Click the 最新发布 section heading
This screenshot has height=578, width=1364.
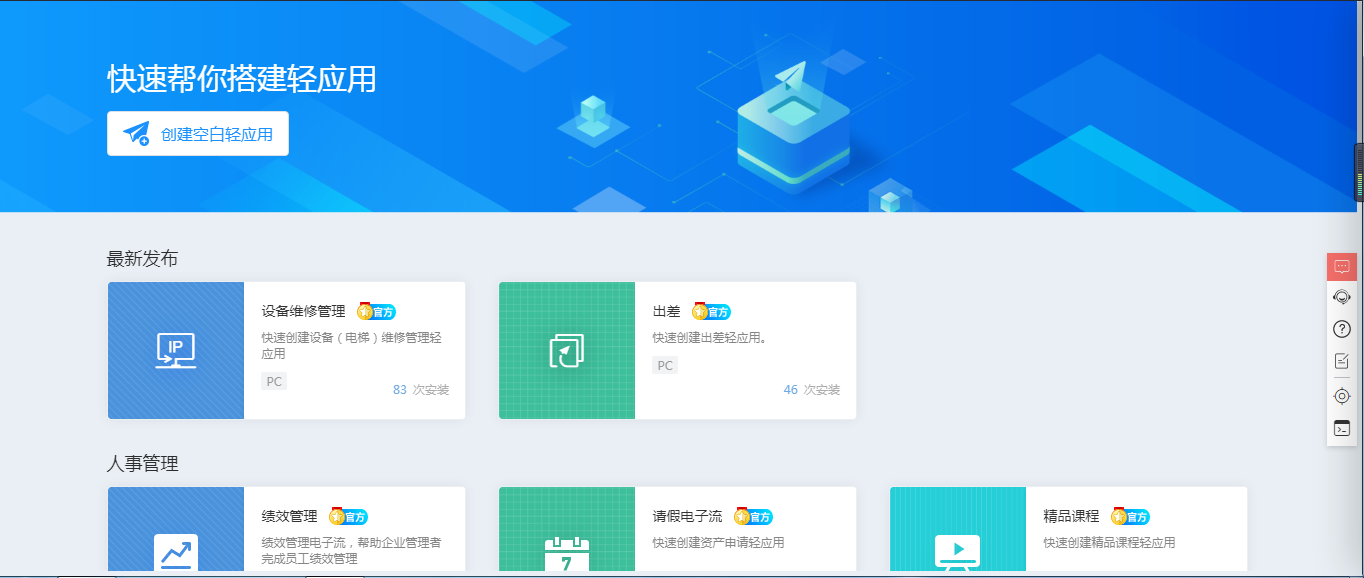(x=142, y=259)
